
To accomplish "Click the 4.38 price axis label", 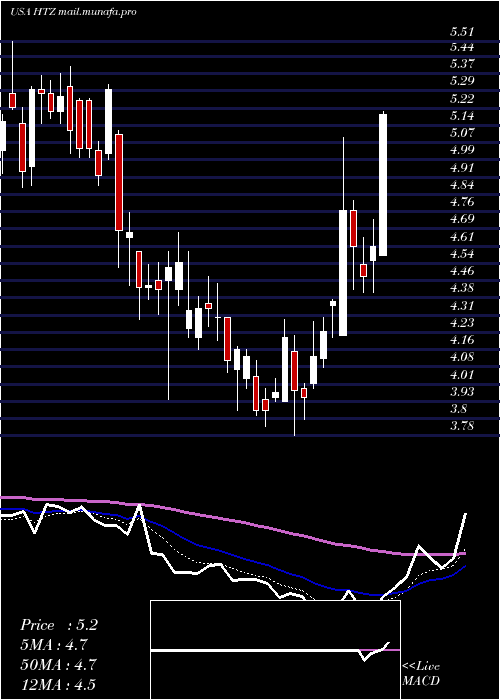I will [x=461, y=288].
